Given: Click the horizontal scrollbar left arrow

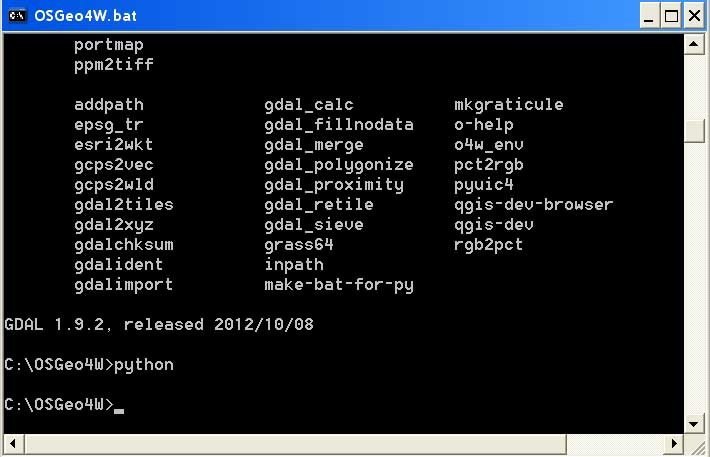Looking at the screenshot, I should click(13, 443).
